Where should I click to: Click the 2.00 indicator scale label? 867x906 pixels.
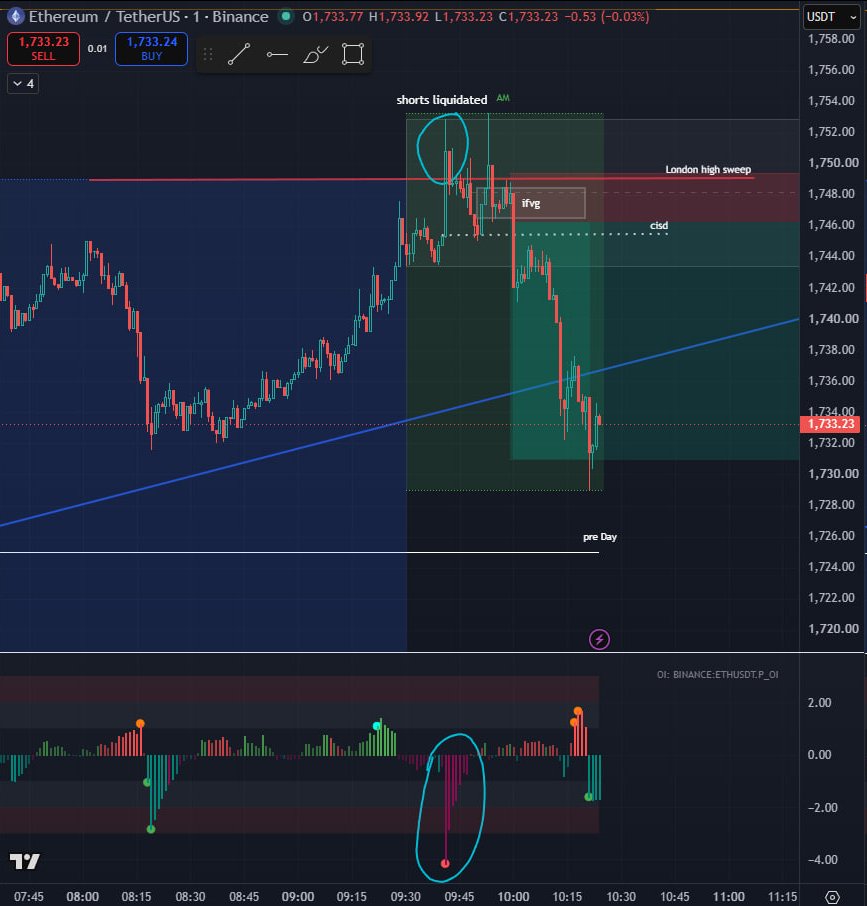[x=820, y=703]
